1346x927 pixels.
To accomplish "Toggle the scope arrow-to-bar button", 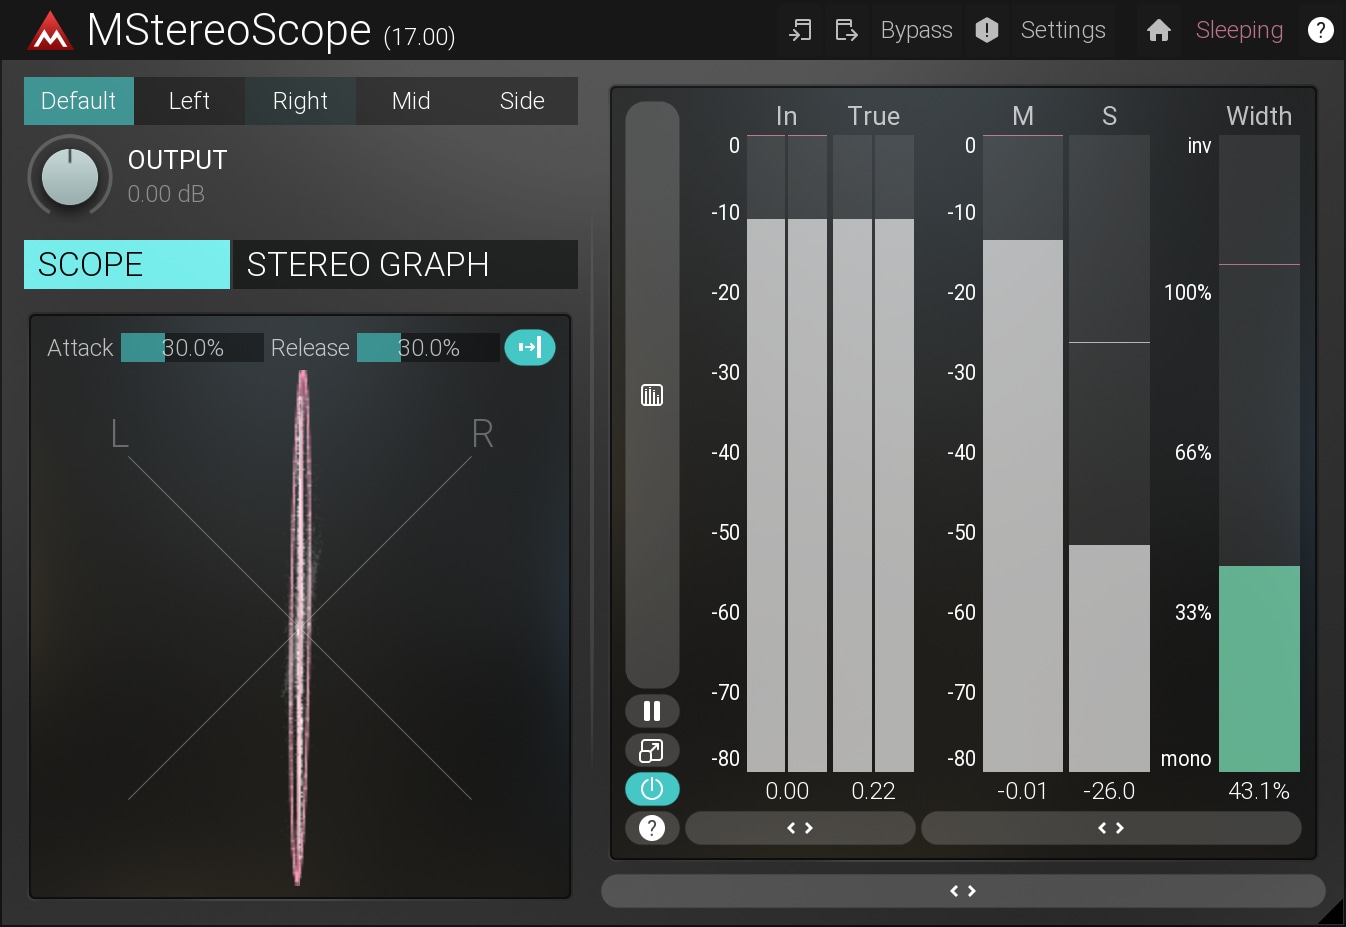I will click(x=530, y=347).
